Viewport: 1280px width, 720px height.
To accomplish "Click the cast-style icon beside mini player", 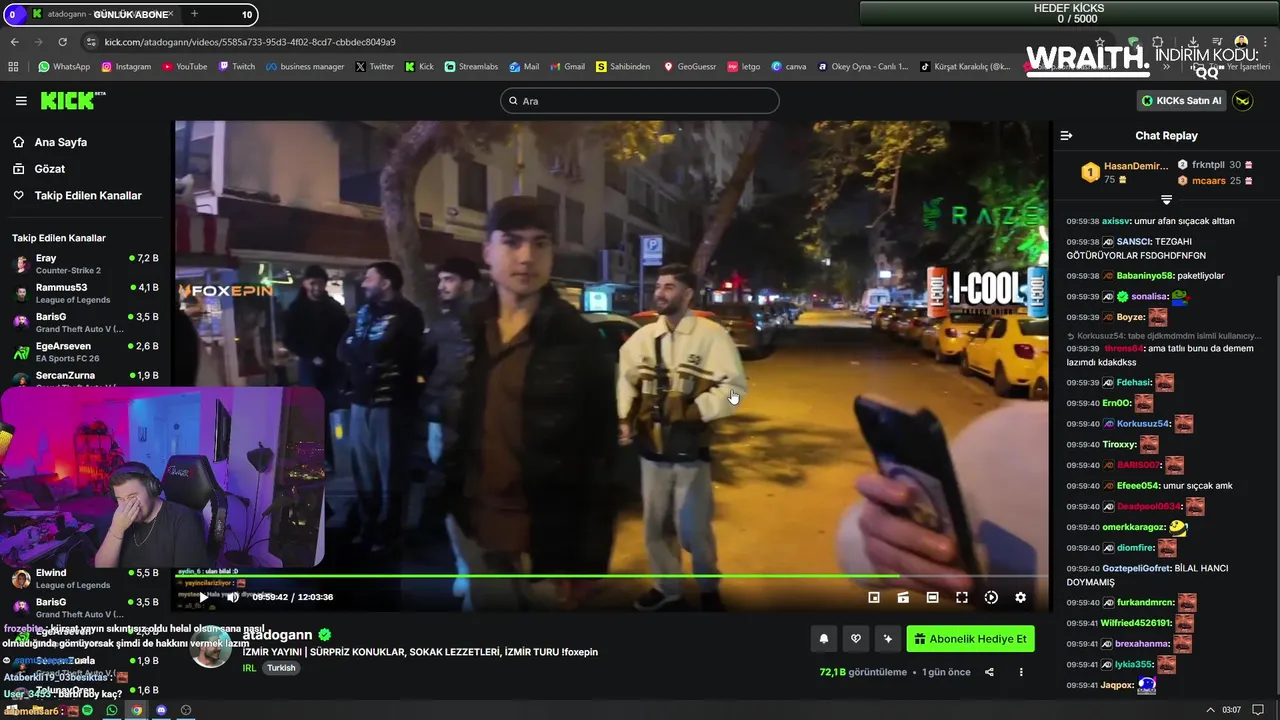I will pos(903,597).
